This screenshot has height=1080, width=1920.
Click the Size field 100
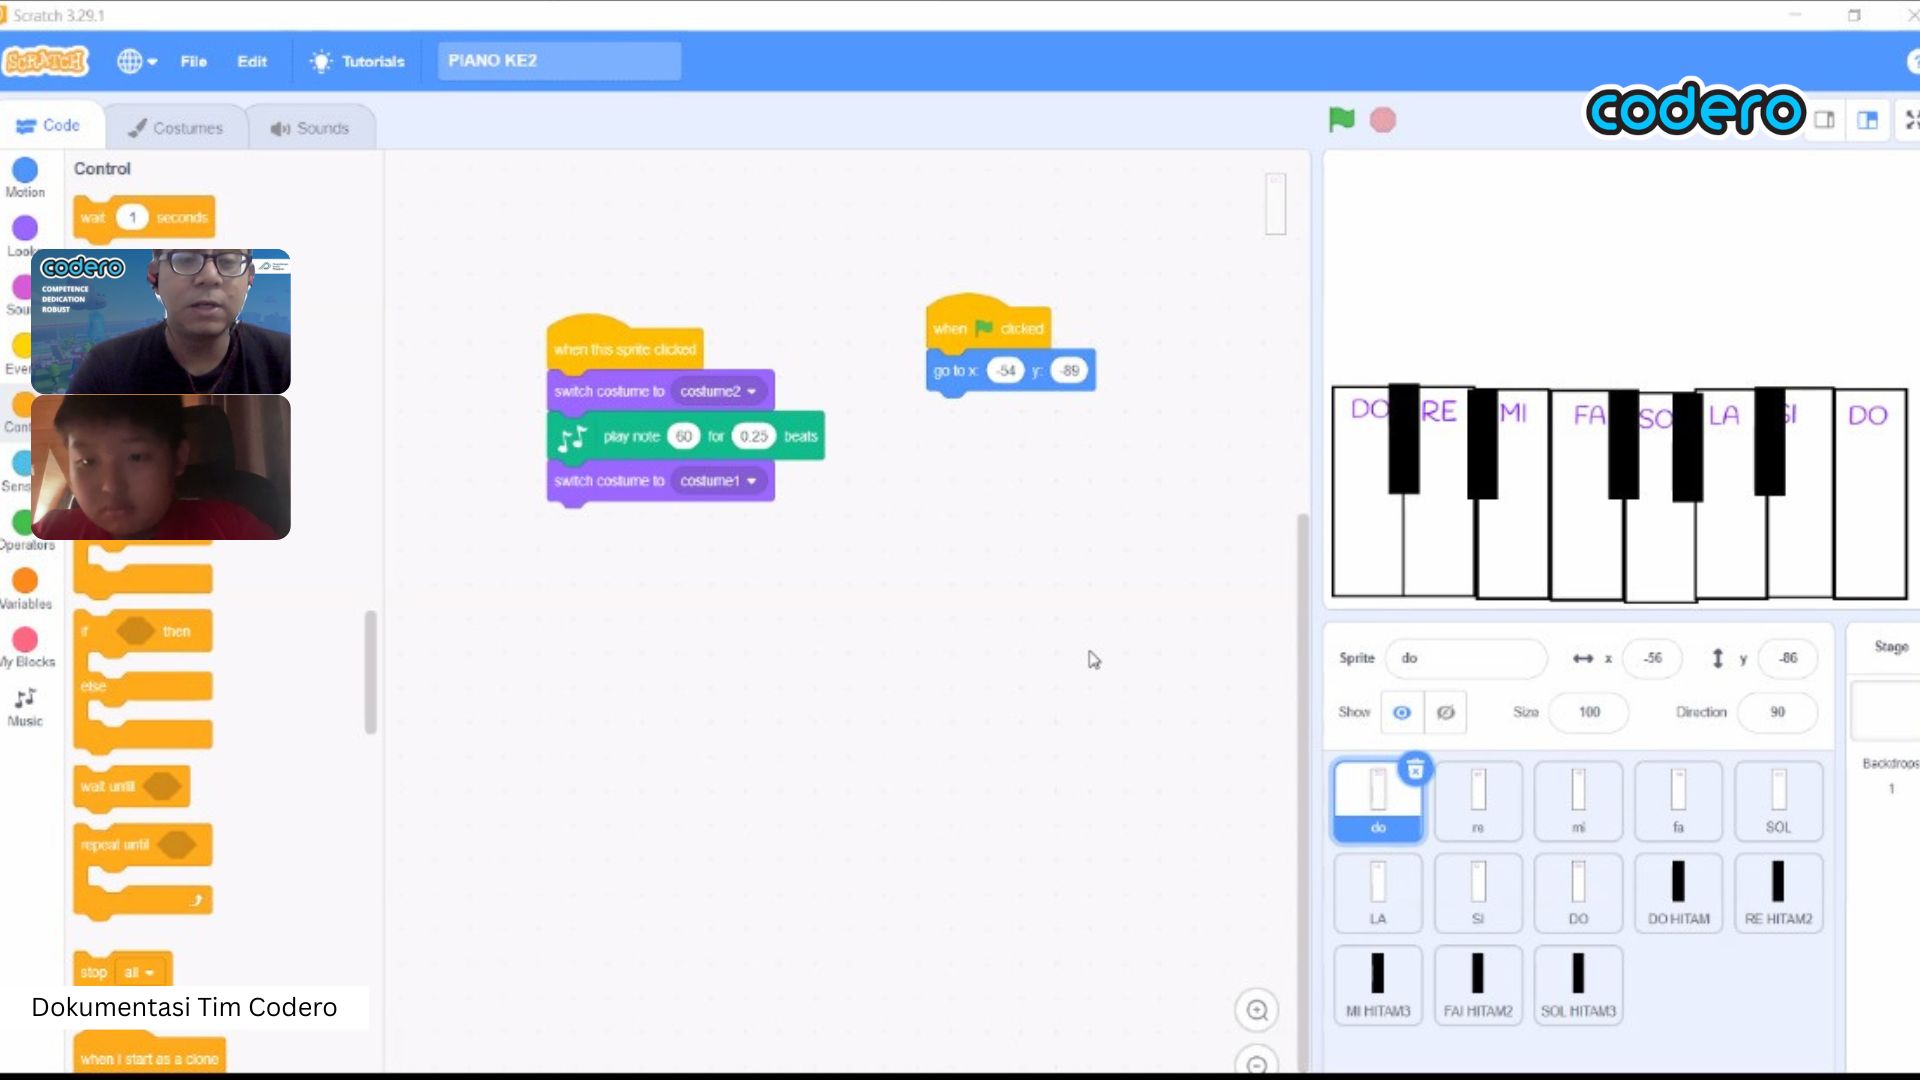(1589, 712)
